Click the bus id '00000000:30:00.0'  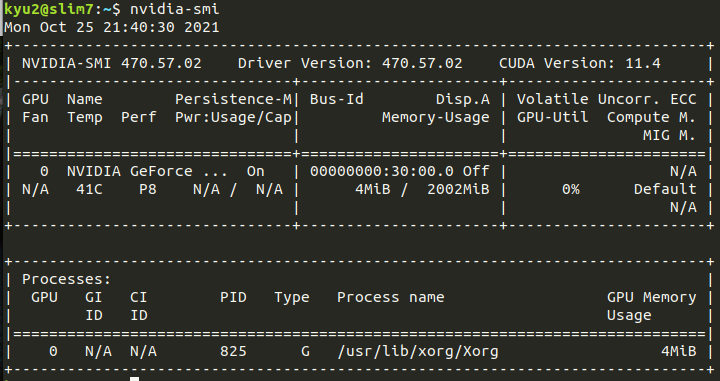tap(382, 171)
